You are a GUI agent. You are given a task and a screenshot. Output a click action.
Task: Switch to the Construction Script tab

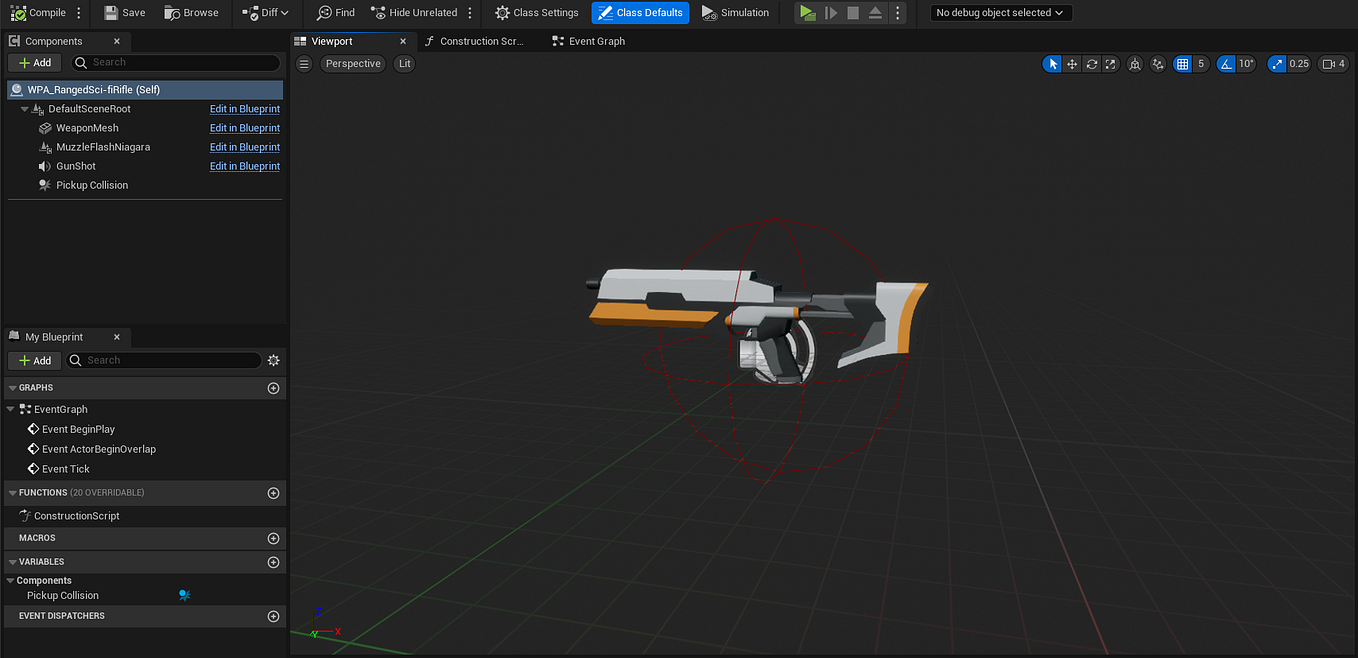point(478,41)
